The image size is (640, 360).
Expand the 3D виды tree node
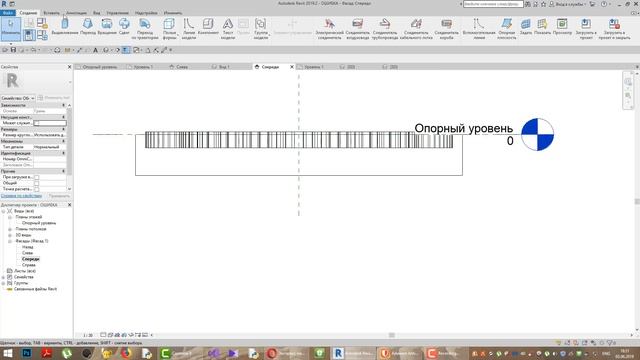tap(10, 235)
